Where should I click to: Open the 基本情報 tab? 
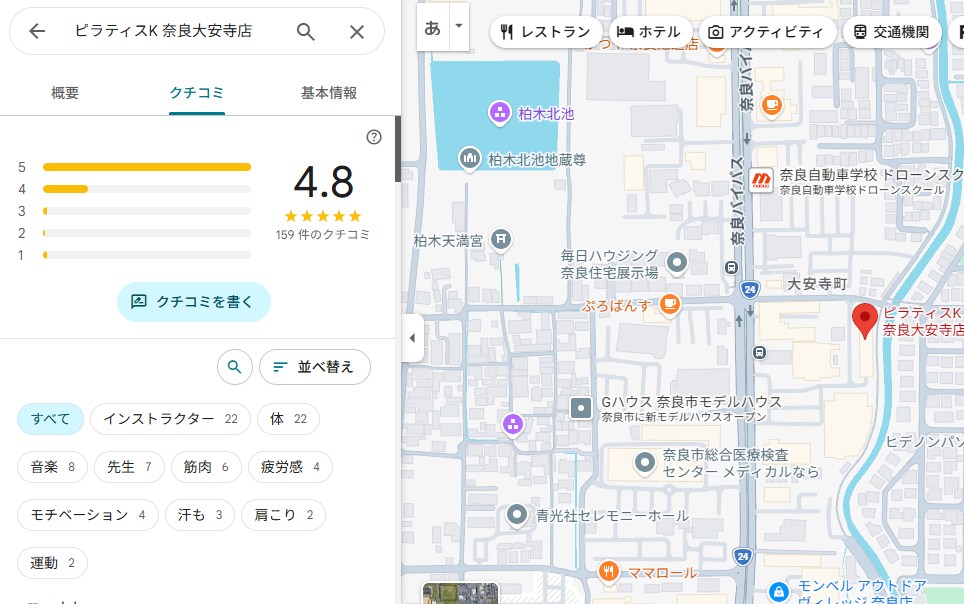[x=329, y=93]
